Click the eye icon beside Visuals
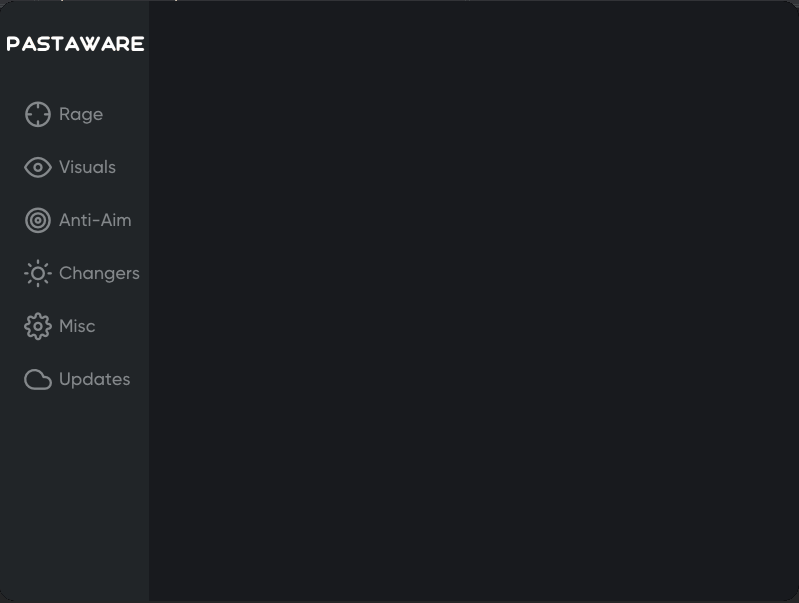This screenshot has height=603, width=799. (x=37, y=167)
